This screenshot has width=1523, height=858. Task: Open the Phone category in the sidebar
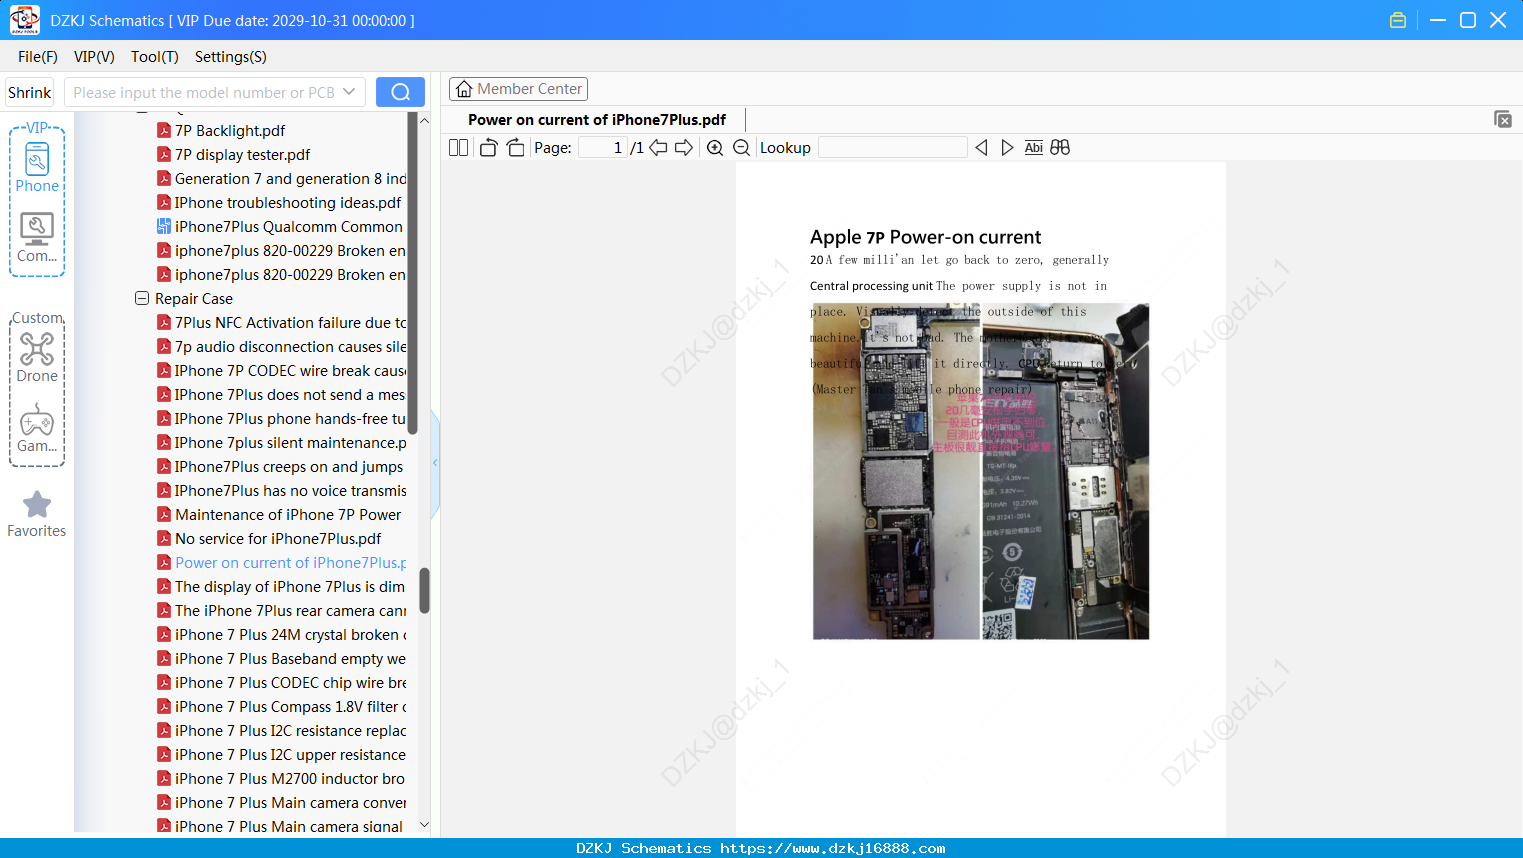click(37, 167)
